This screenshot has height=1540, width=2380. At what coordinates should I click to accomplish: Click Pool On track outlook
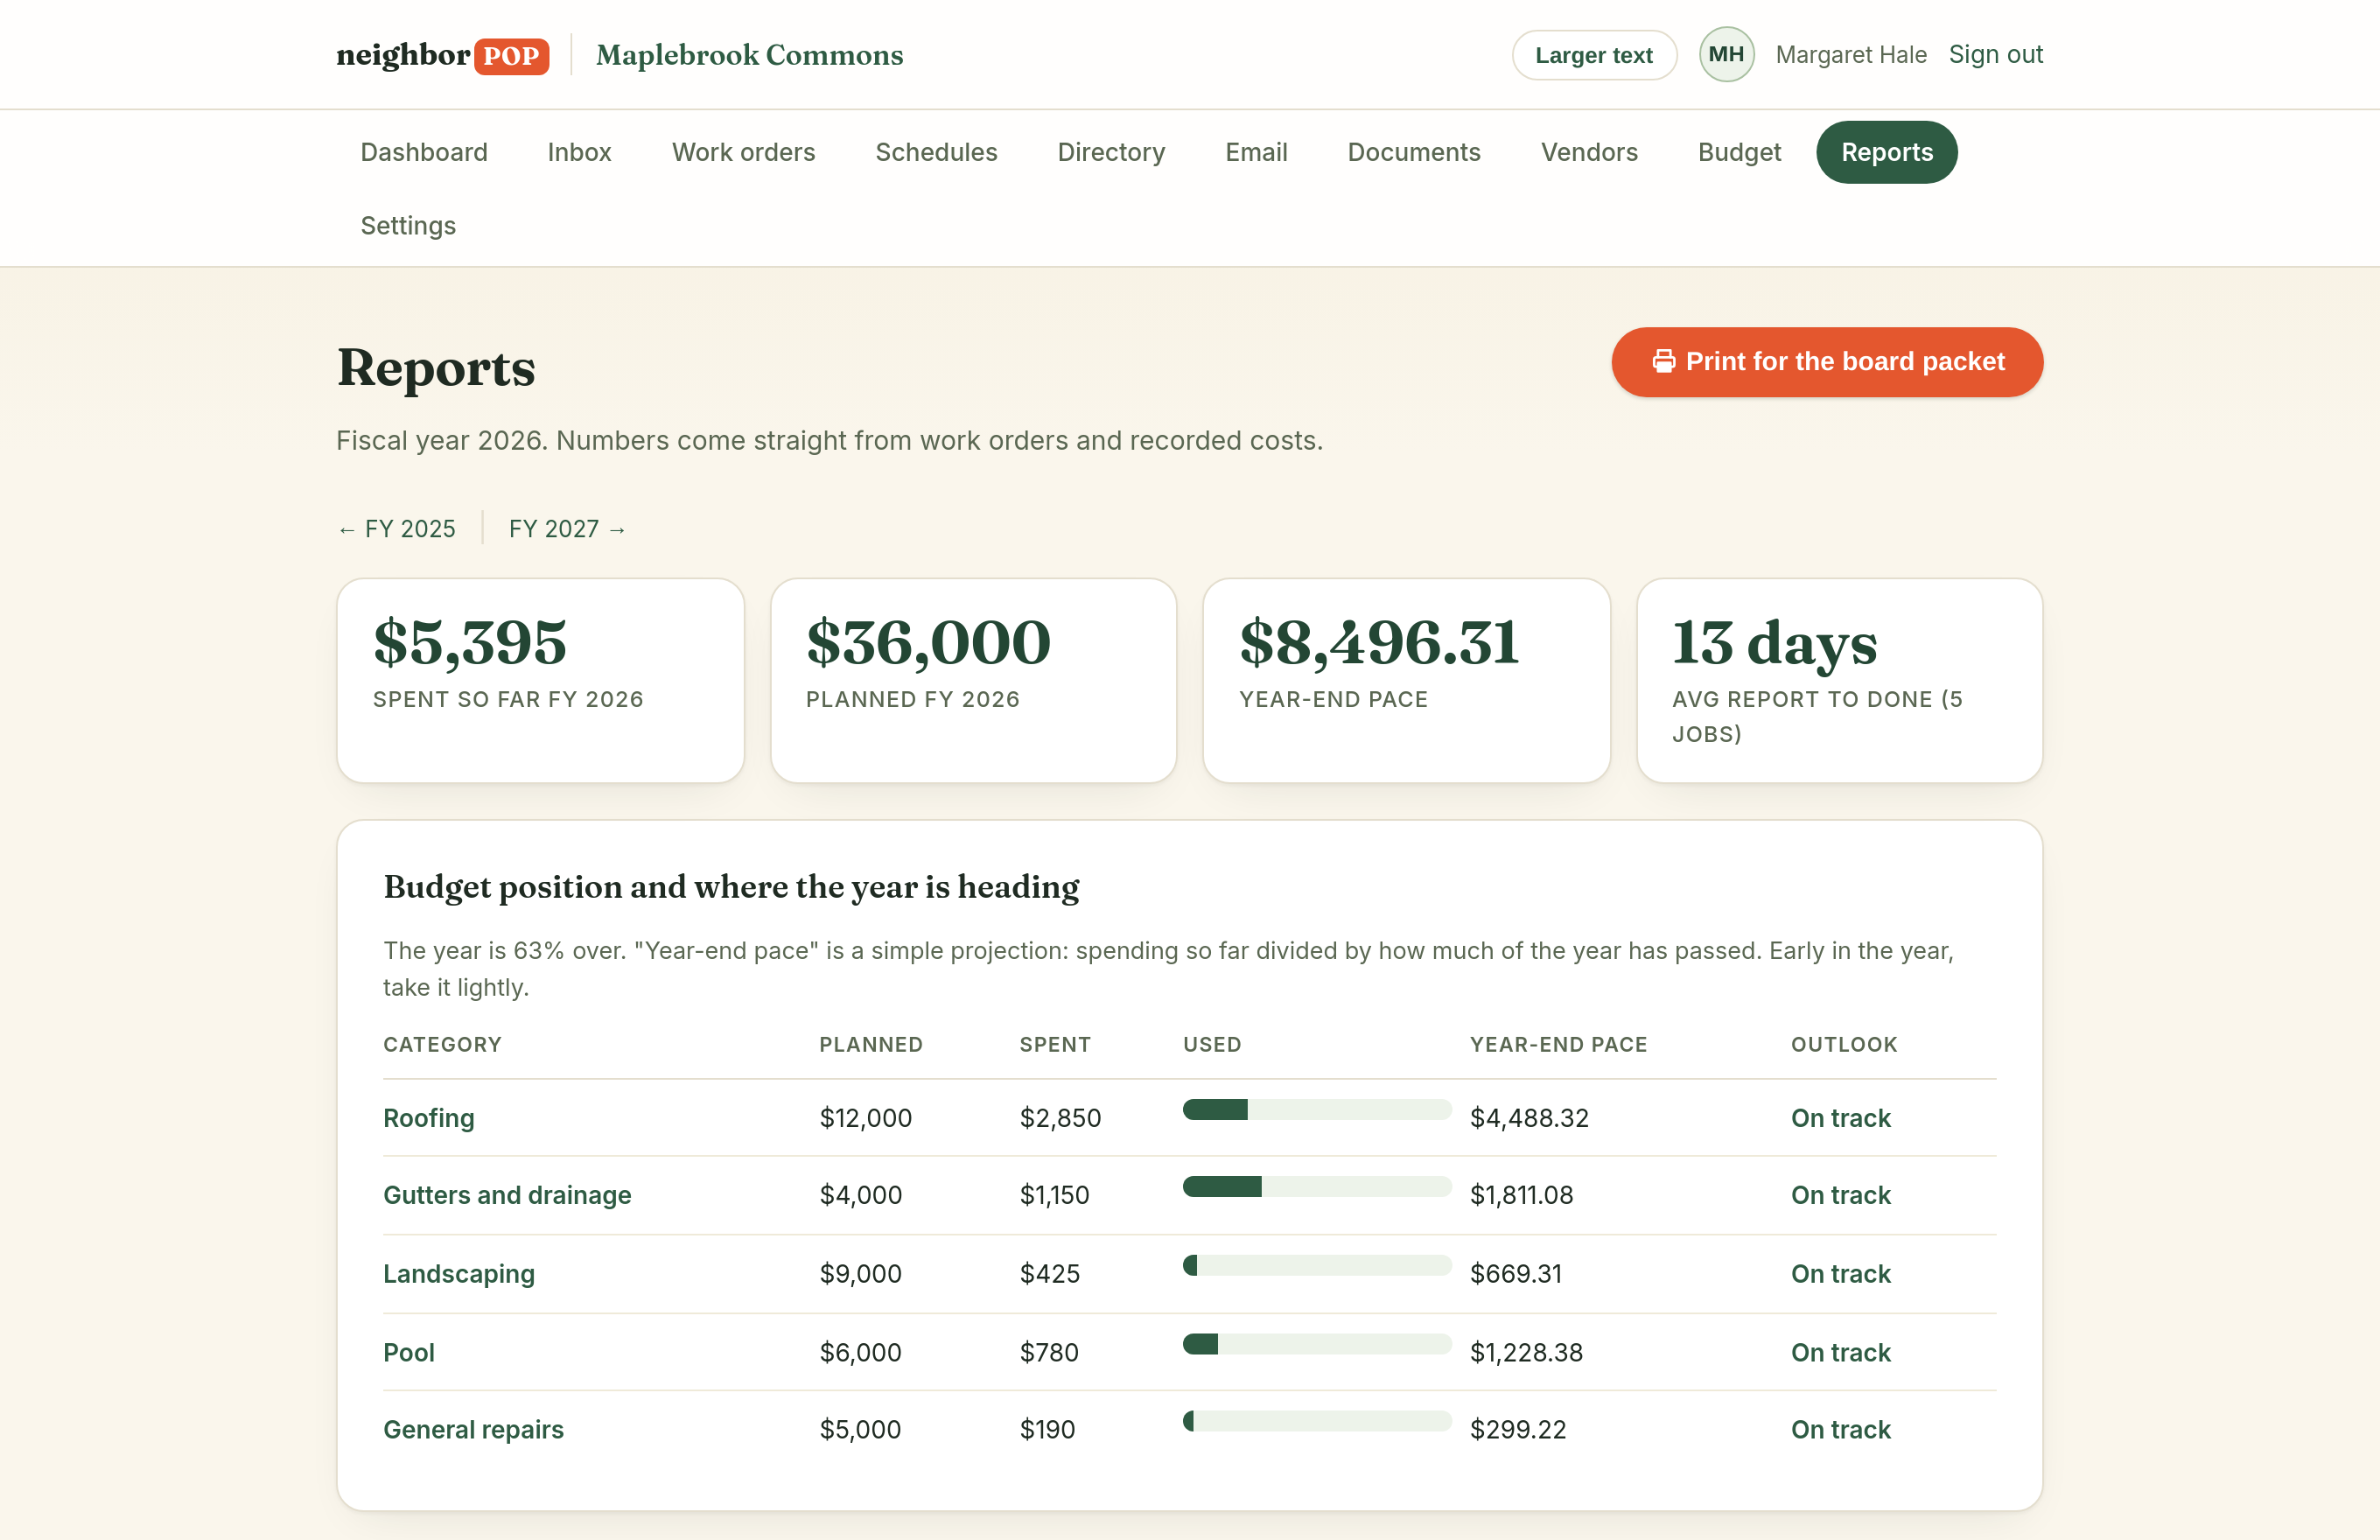coord(1840,1352)
